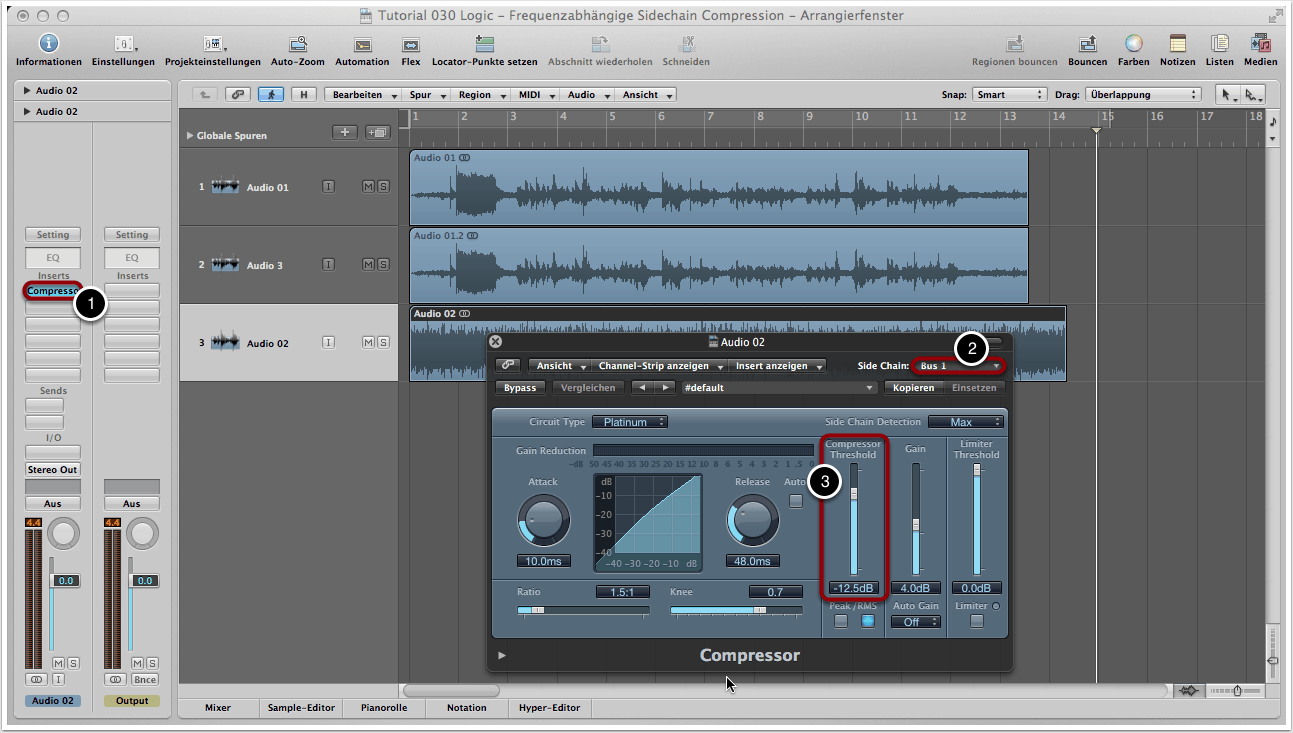
Task: Open the Side Chain Bus 1 dropdown
Action: 959,366
